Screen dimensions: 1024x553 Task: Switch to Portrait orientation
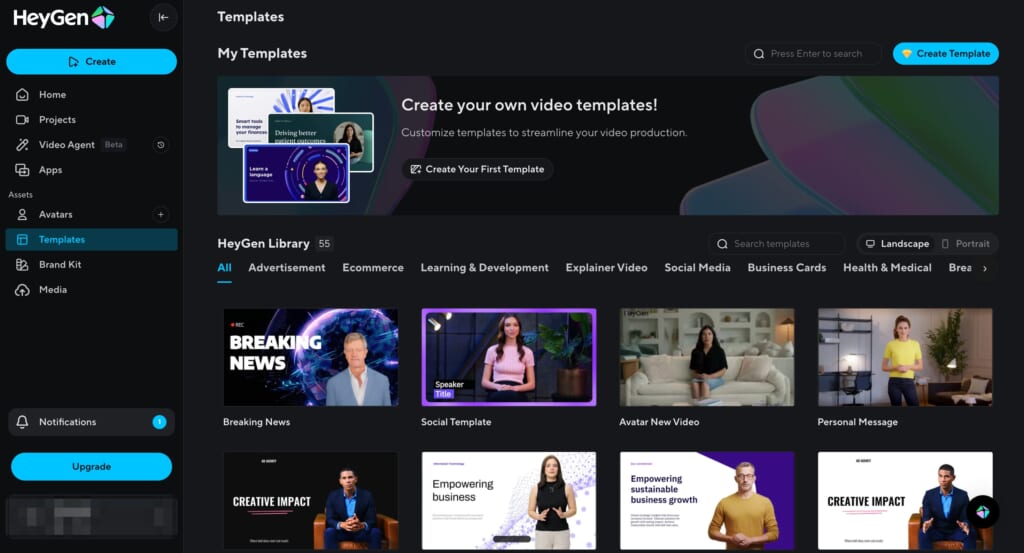pos(965,244)
